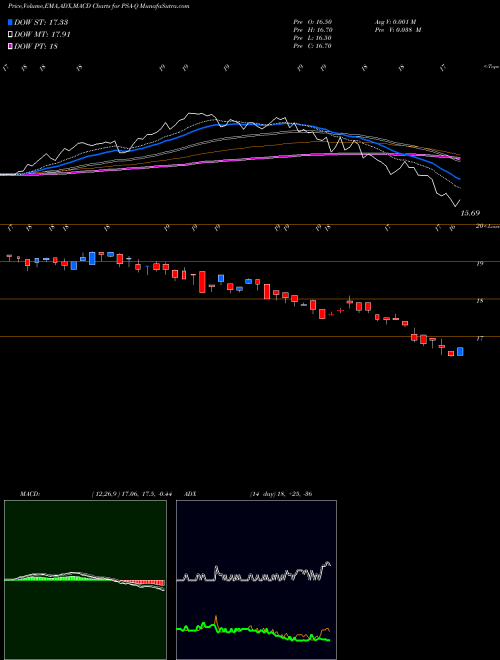Click the magenta DOW PT legend swatch

click(x=11, y=46)
